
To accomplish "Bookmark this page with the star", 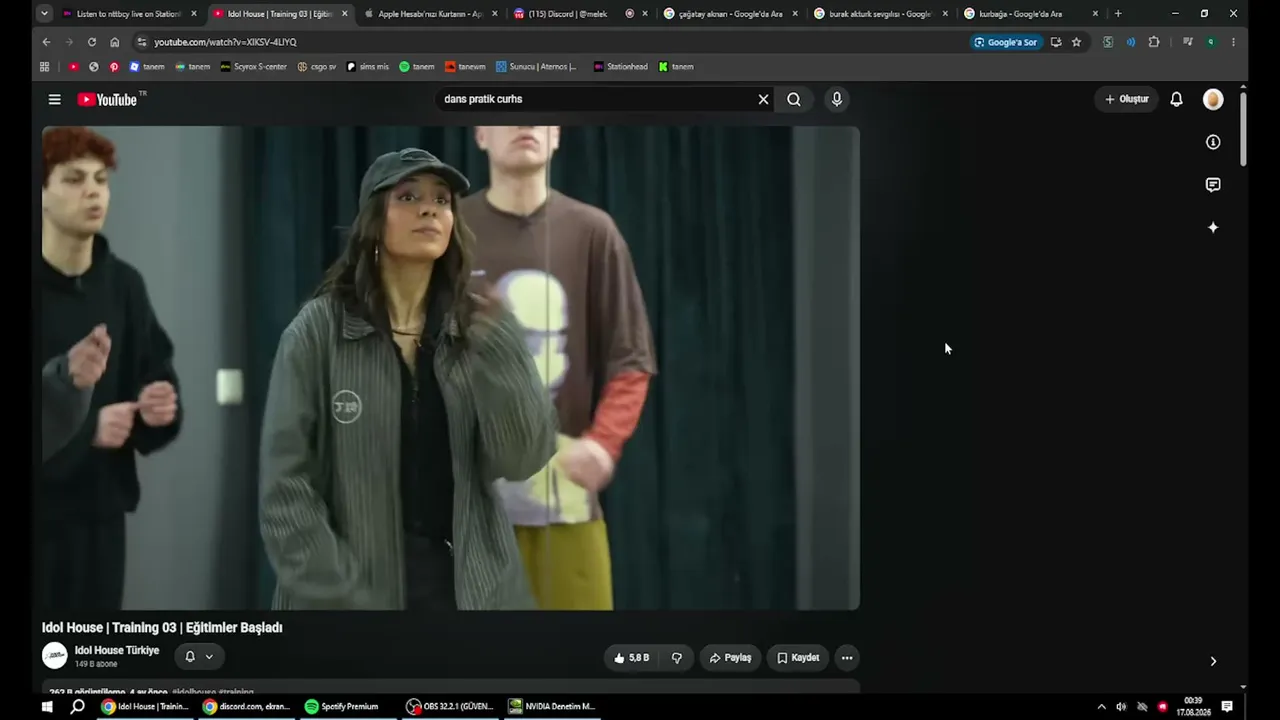I will pos(1076,42).
